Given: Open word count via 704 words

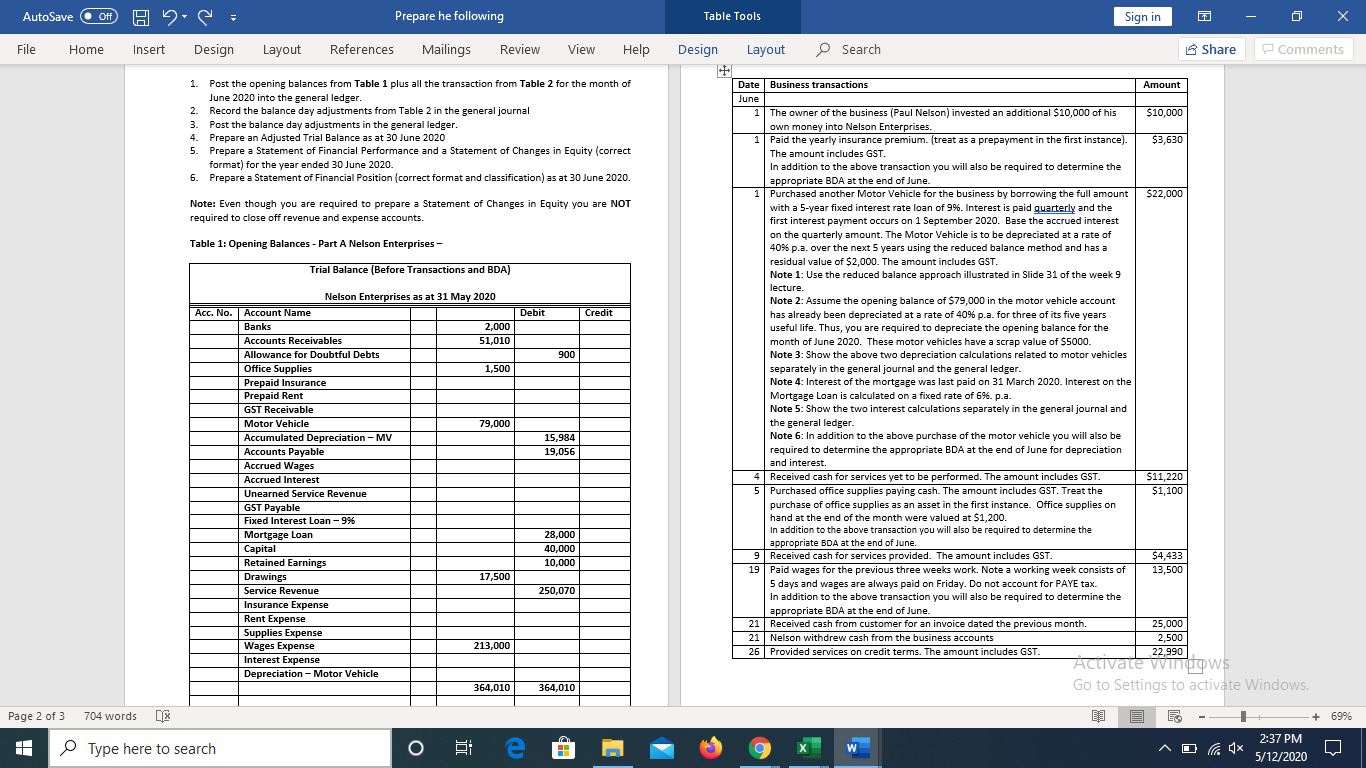Looking at the screenshot, I should tap(110, 716).
